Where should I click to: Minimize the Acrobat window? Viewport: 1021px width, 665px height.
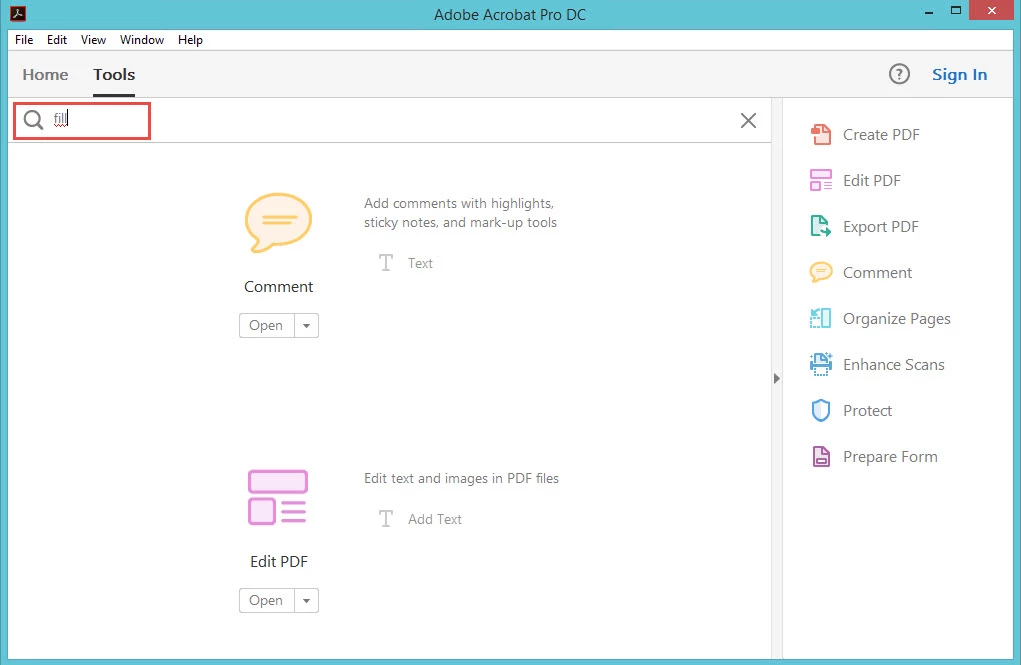pyautogui.click(x=929, y=12)
